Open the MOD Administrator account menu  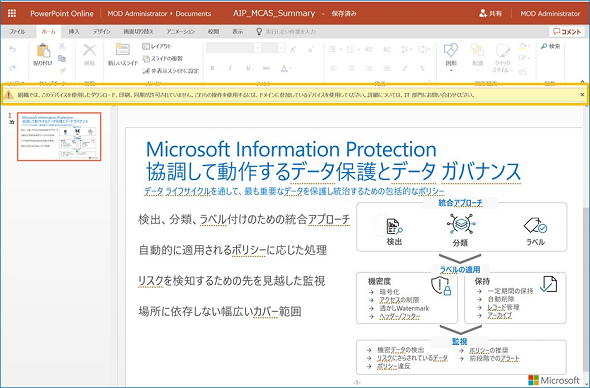(550, 14)
